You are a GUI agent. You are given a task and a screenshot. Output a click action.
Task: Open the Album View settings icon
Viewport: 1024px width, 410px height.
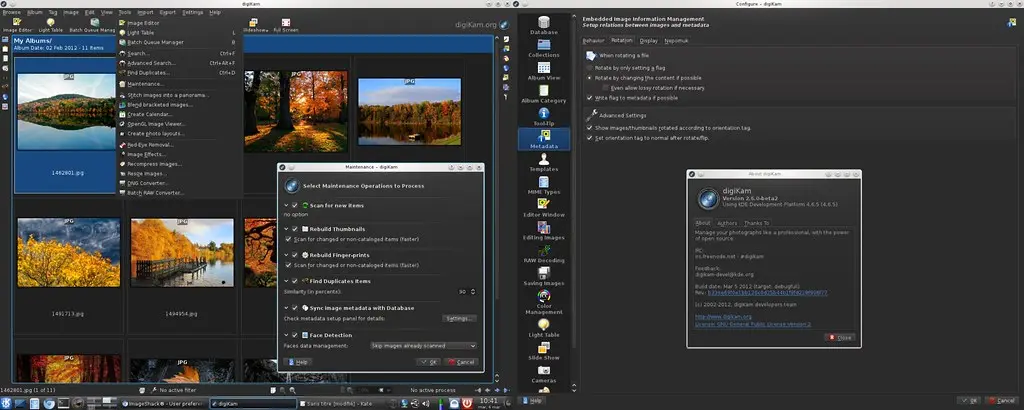[x=544, y=68]
